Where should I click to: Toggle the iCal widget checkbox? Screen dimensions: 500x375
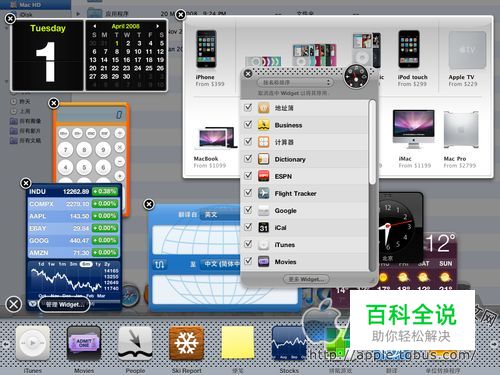[x=248, y=227]
